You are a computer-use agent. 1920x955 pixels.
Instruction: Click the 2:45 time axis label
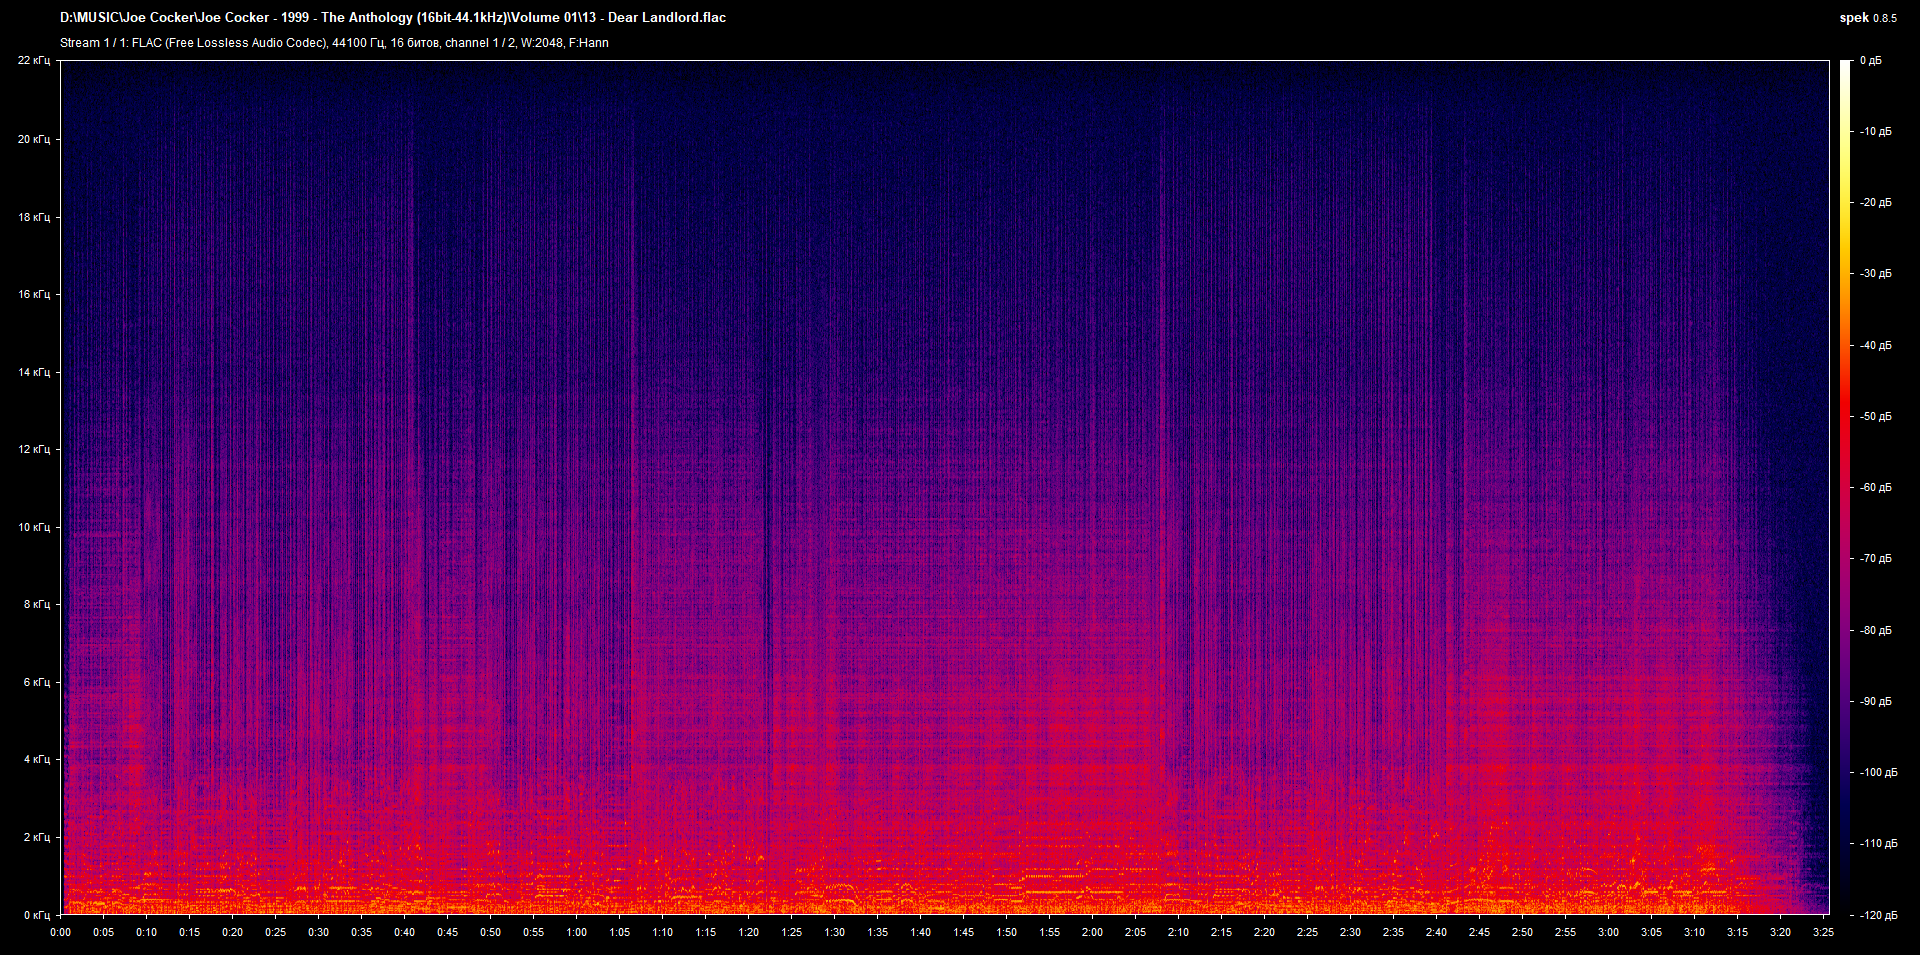point(1479,932)
